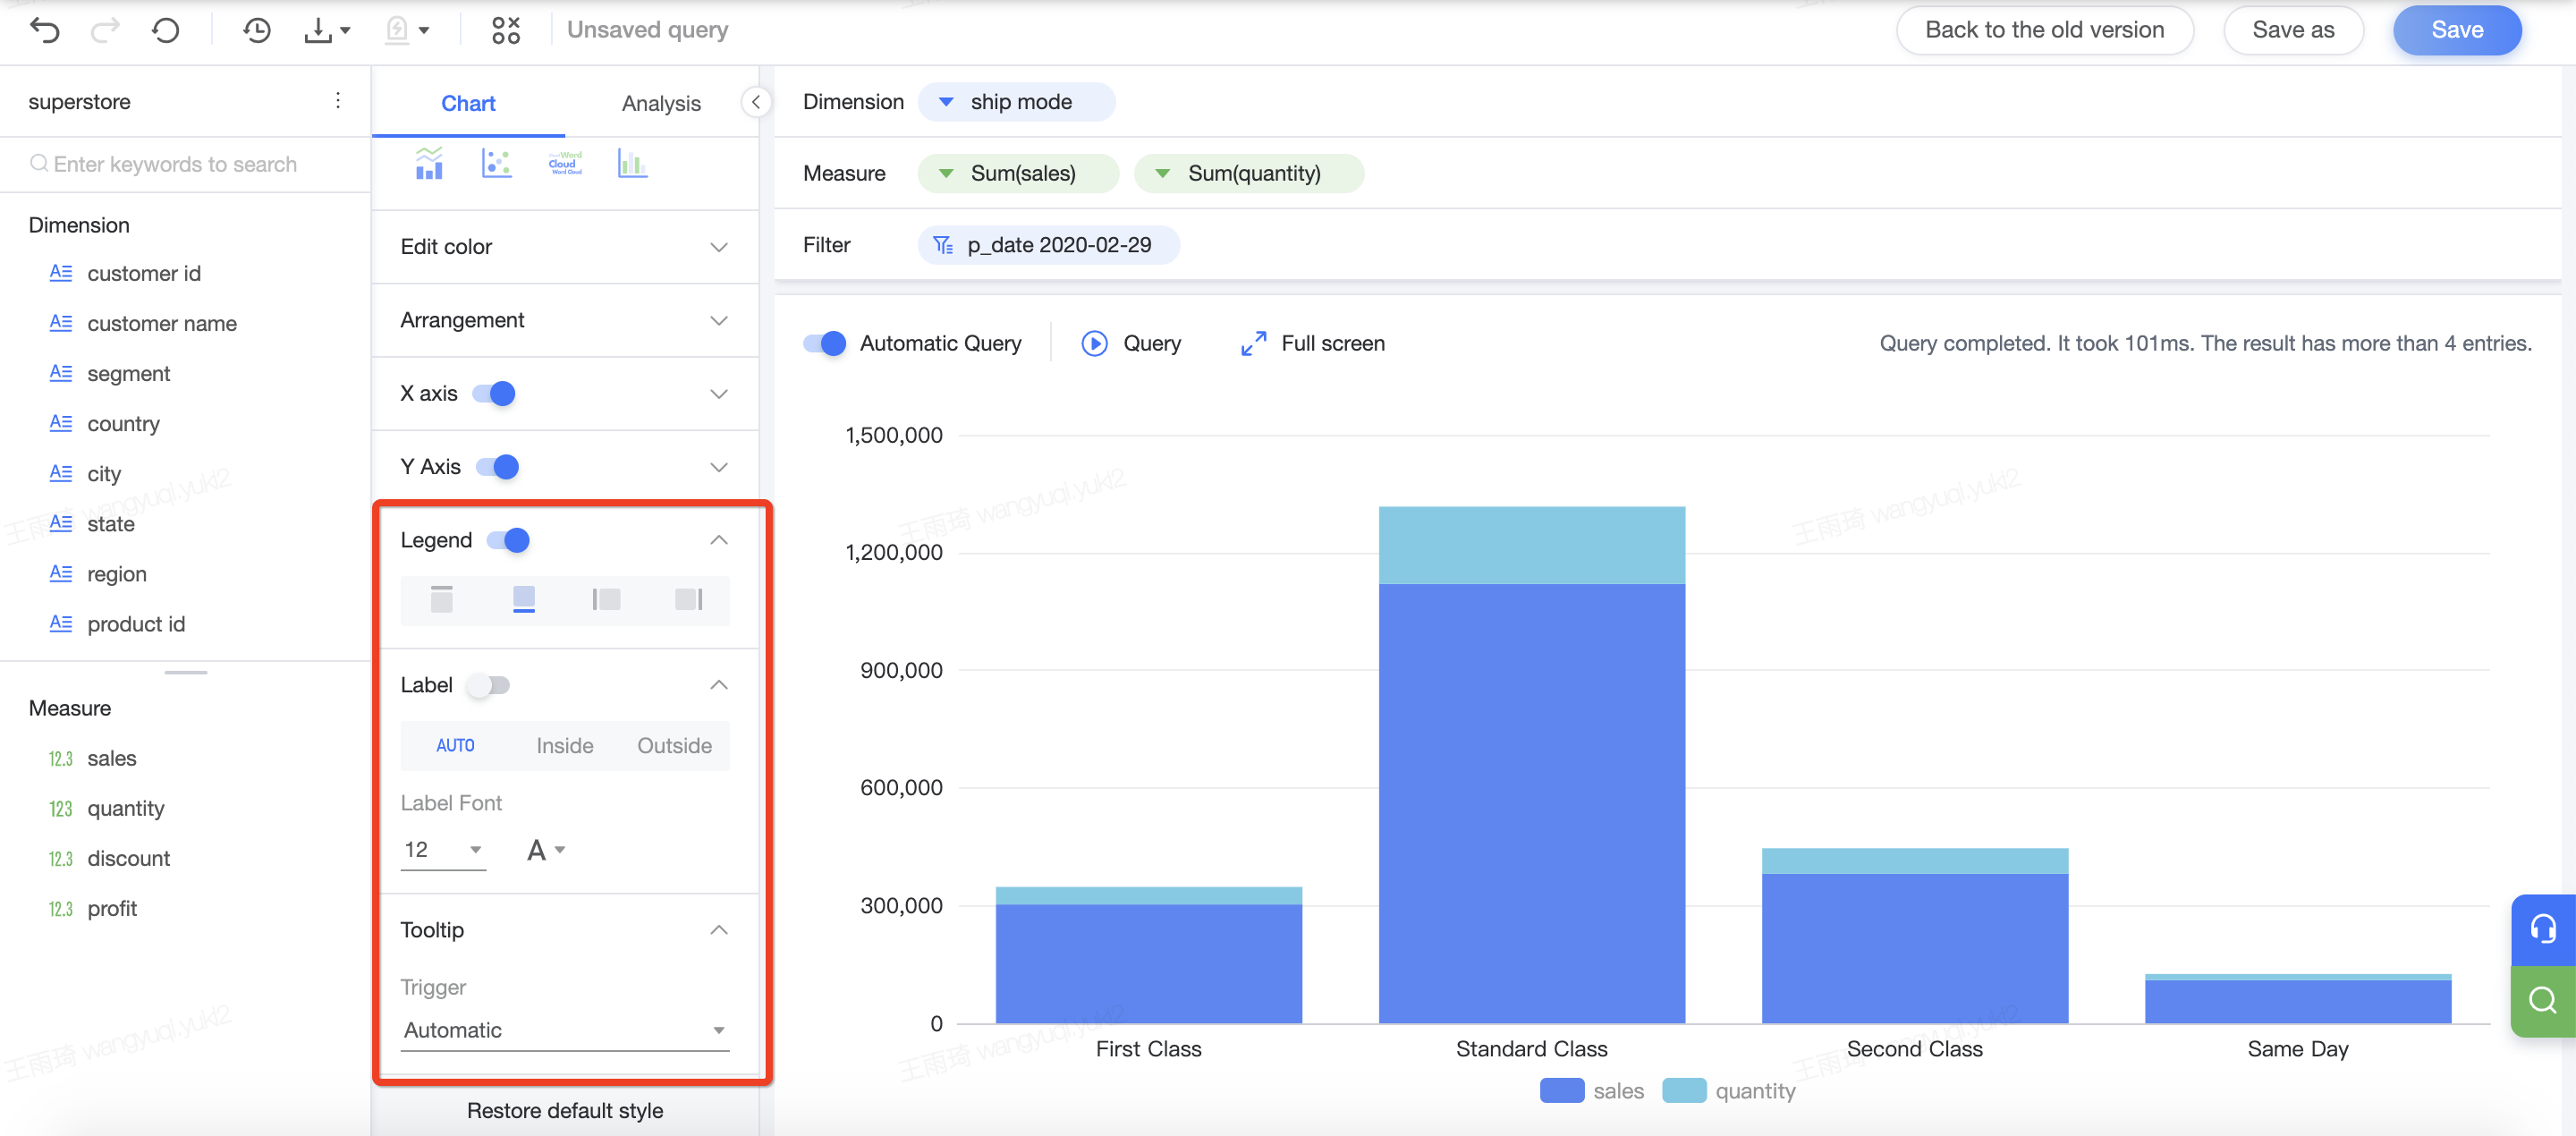Enable the Label switch
Image resolution: width=2576 pixels, height=1136 pixels.
(488, 685)
